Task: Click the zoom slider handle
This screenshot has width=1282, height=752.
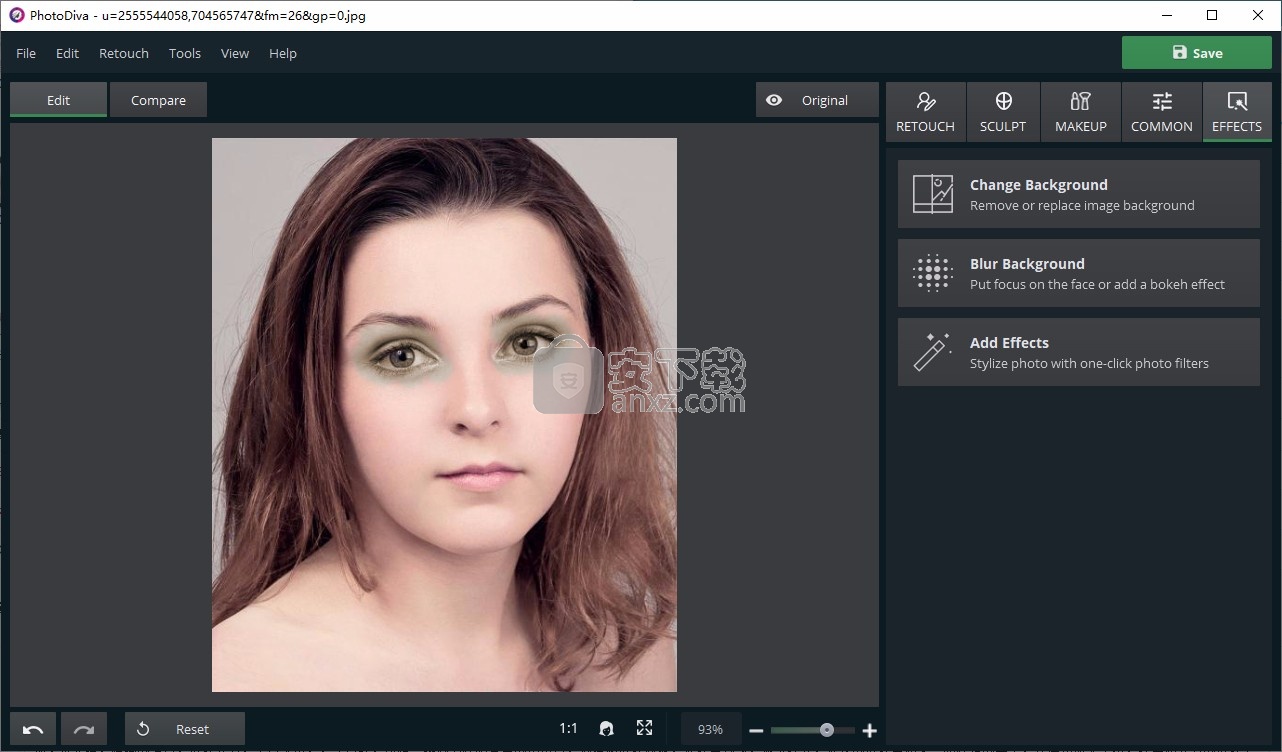Action: click(x=827, y=730)
